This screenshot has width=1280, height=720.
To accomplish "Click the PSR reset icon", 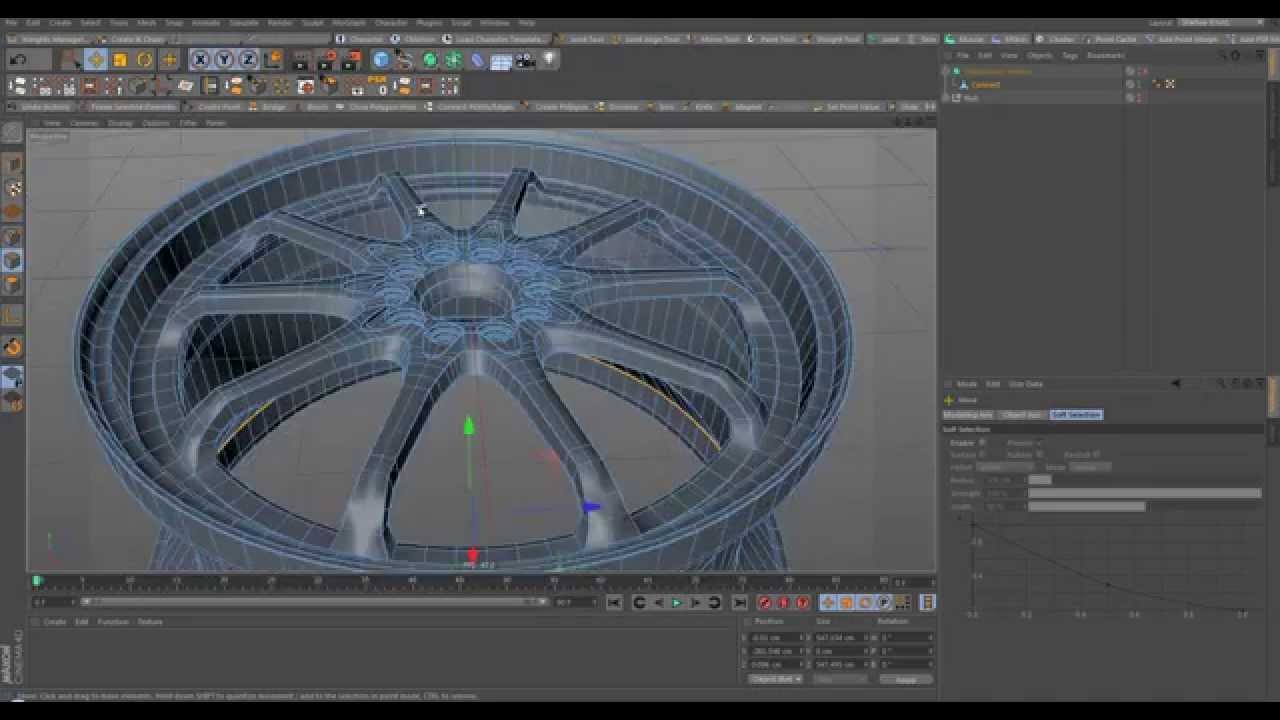I will 378,87.
